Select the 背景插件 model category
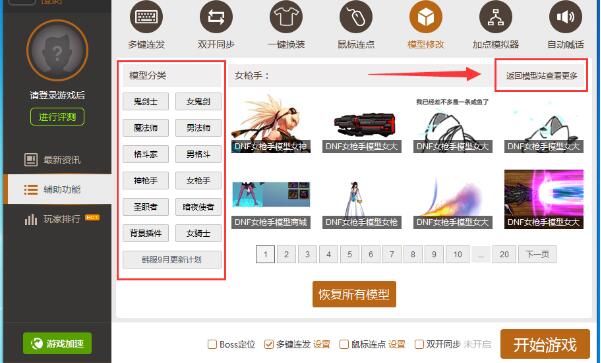601x363 pixels. pos(146,233)
